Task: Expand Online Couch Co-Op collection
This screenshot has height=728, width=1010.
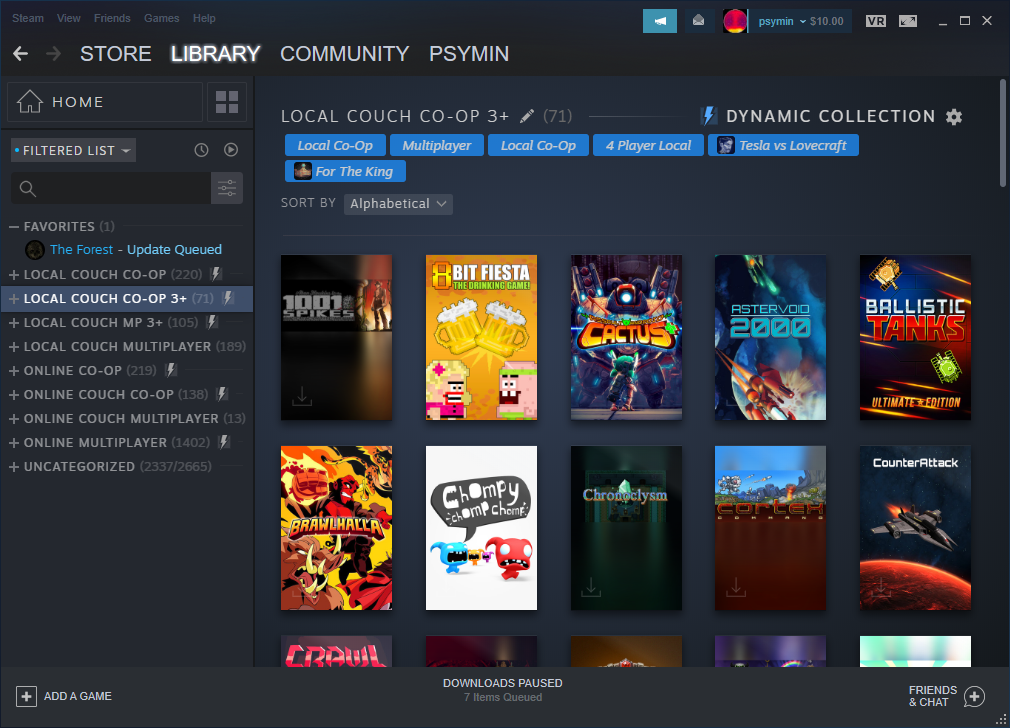Action: pos(14,394)
